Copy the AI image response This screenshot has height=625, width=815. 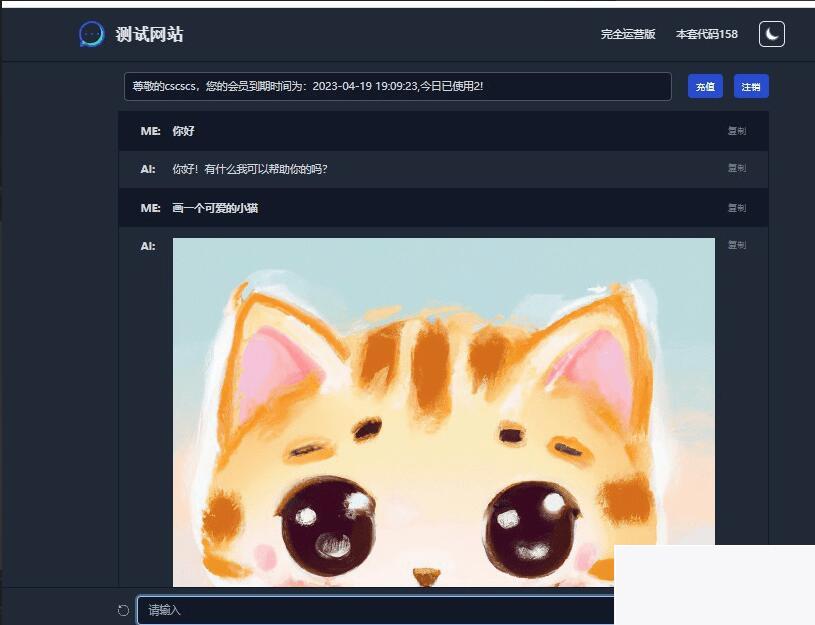point(737,244)
